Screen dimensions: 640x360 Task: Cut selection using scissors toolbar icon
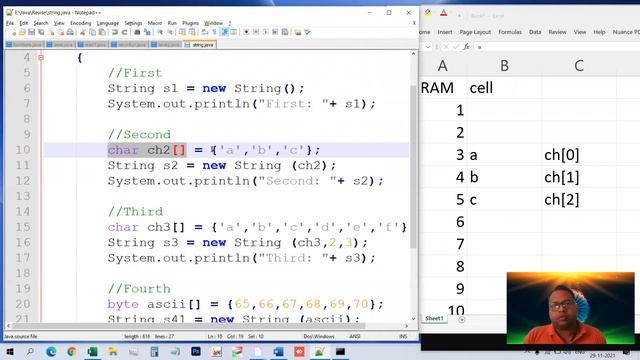point(83,32)
